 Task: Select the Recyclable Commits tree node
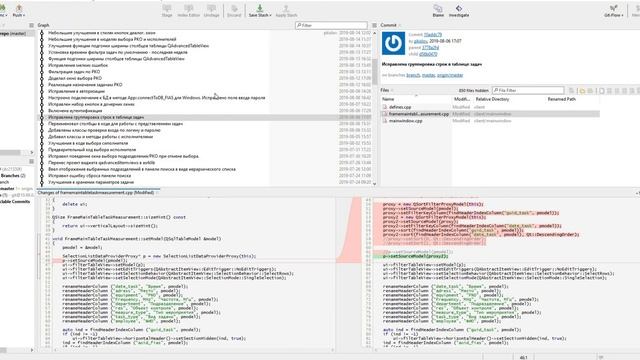coord(15,202)
